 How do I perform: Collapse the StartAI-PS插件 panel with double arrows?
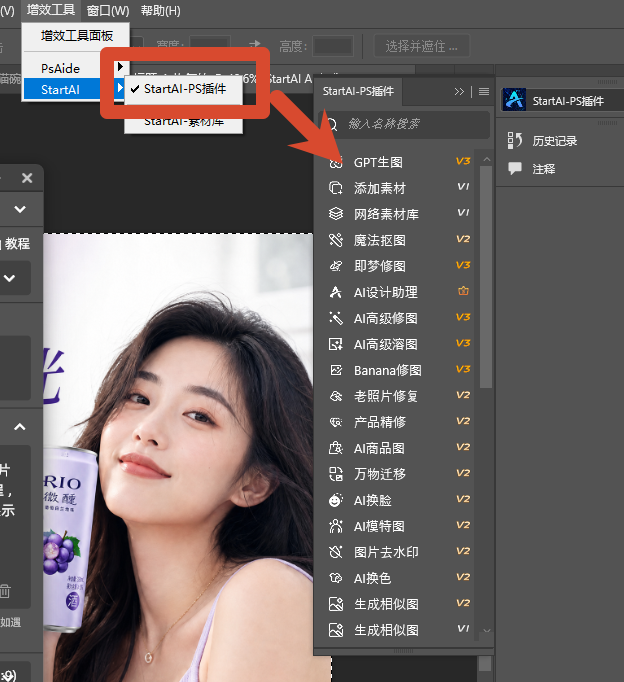coord(459,91)
